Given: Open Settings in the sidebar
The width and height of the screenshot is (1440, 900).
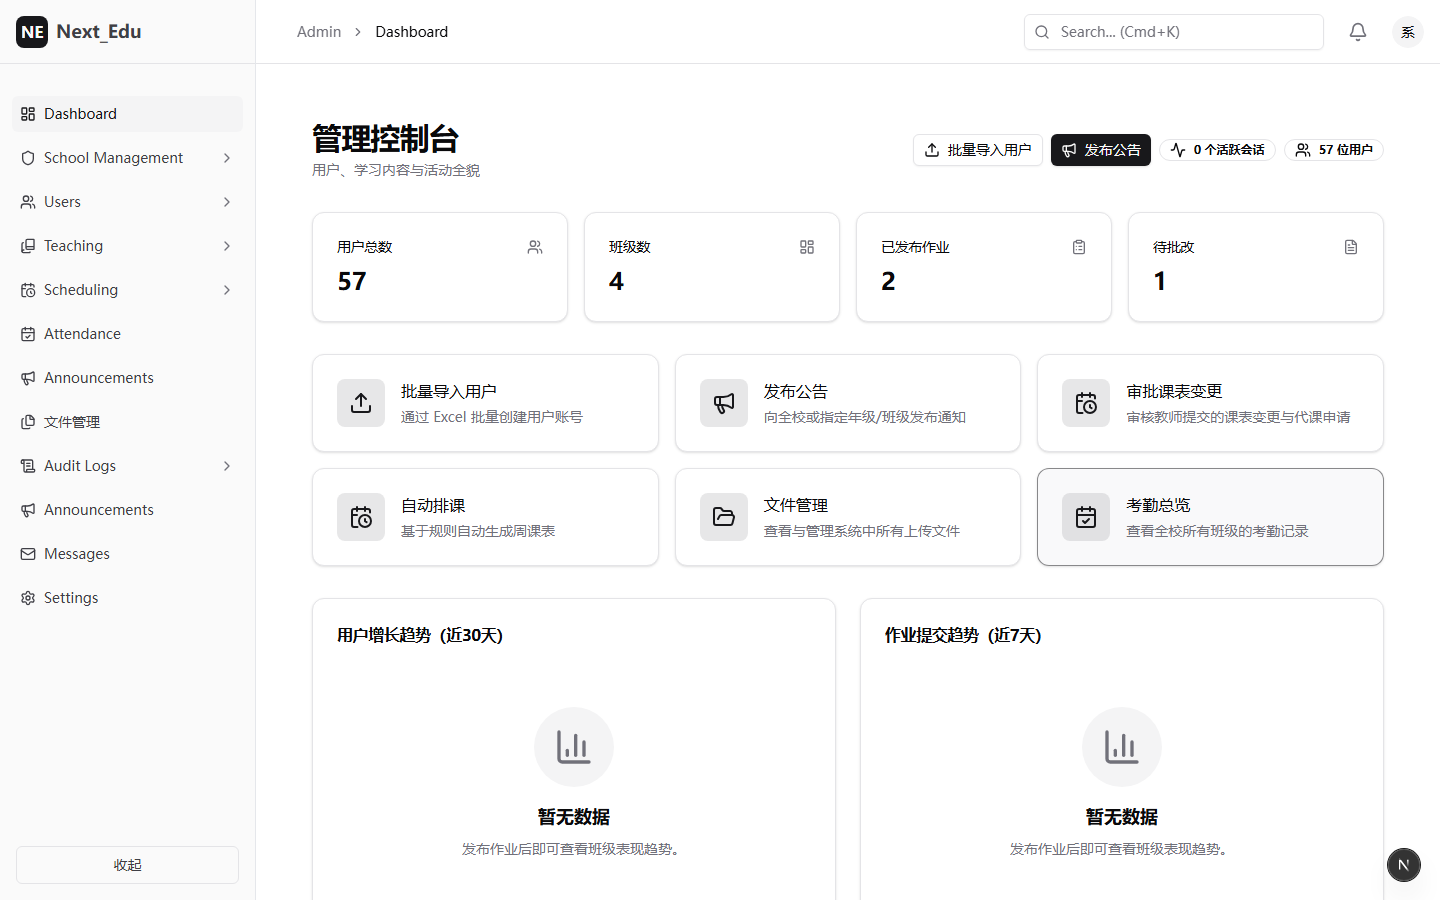Looking at the screenshot, I should tap(127, 598).
